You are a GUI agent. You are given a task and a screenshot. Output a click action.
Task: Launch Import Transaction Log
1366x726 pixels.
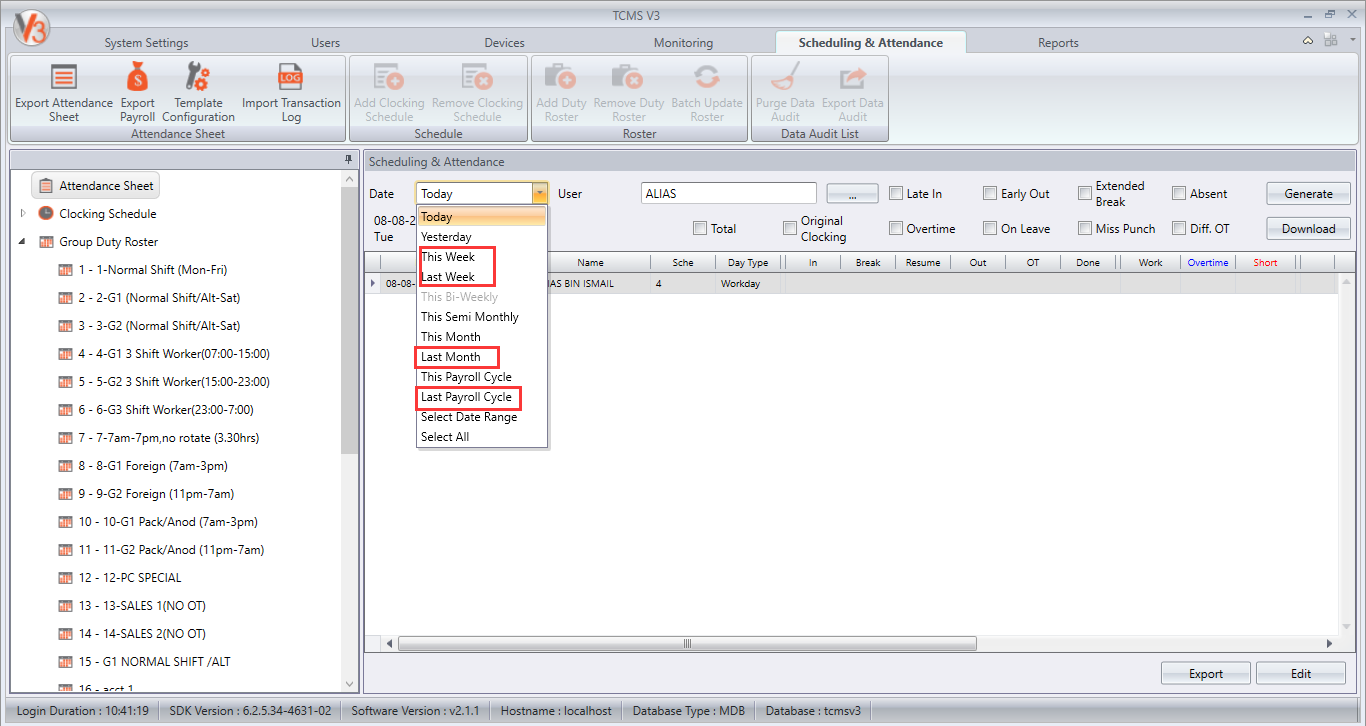291,92
